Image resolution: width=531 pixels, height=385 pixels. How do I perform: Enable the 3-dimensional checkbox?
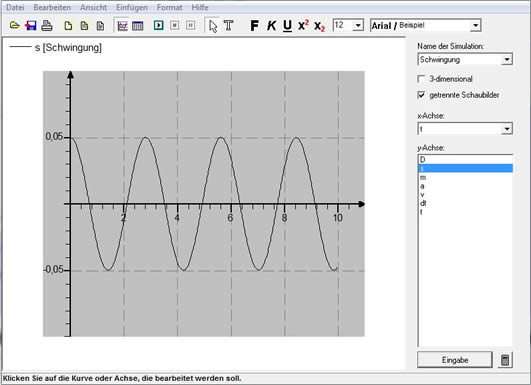[x=421, y=79]
